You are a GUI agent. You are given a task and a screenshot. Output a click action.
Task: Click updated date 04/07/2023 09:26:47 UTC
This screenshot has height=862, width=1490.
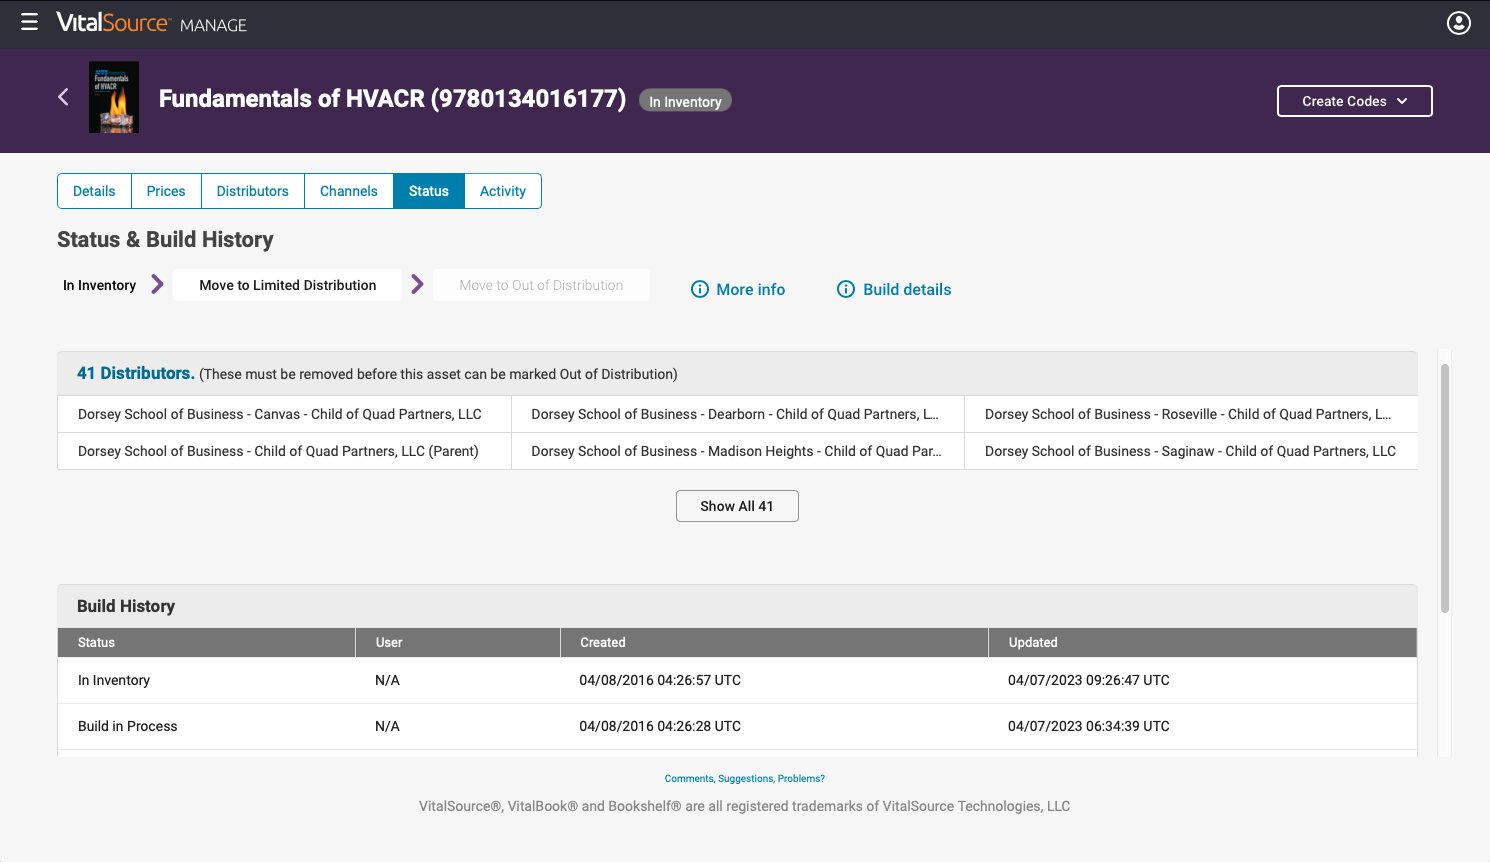point(1089,680)
